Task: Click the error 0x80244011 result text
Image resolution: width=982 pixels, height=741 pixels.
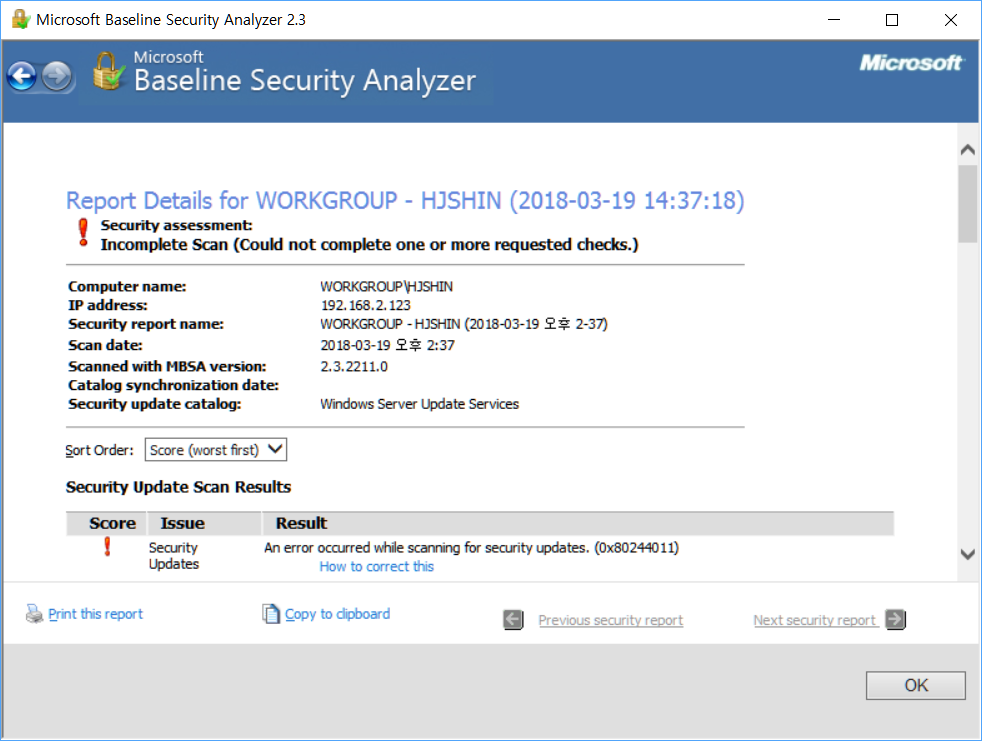Action: tap(471, 547)
